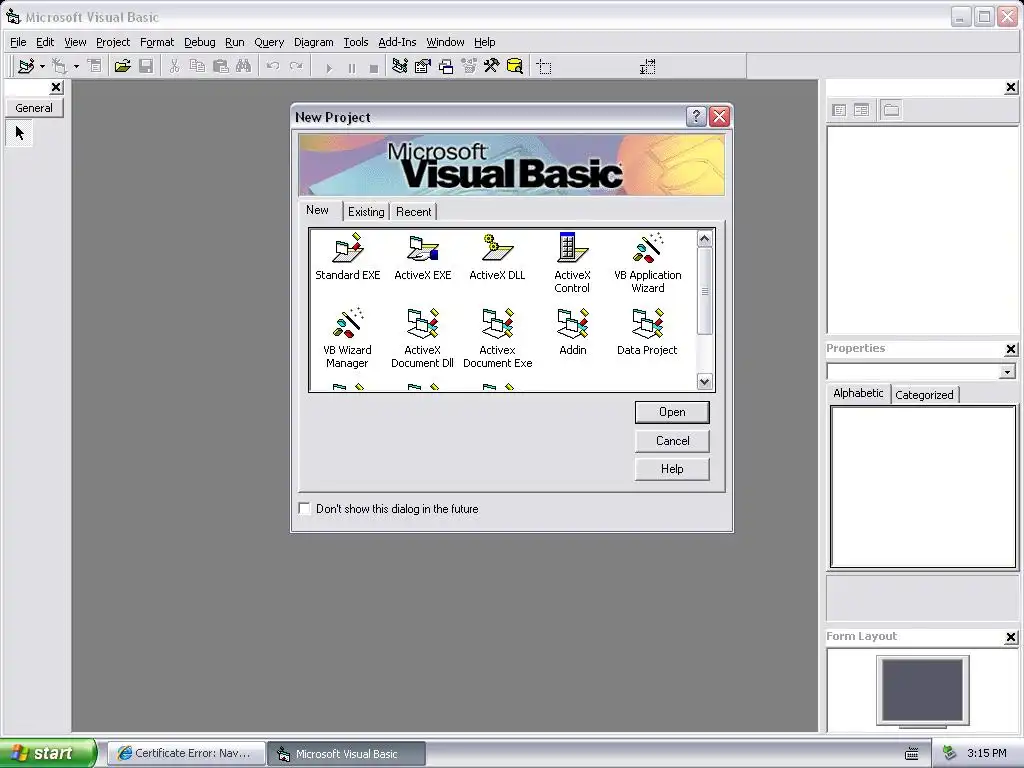The image size is (1024, 768).
Task: Click the Start run toolbar button
Action: click(x=329, y=68)
